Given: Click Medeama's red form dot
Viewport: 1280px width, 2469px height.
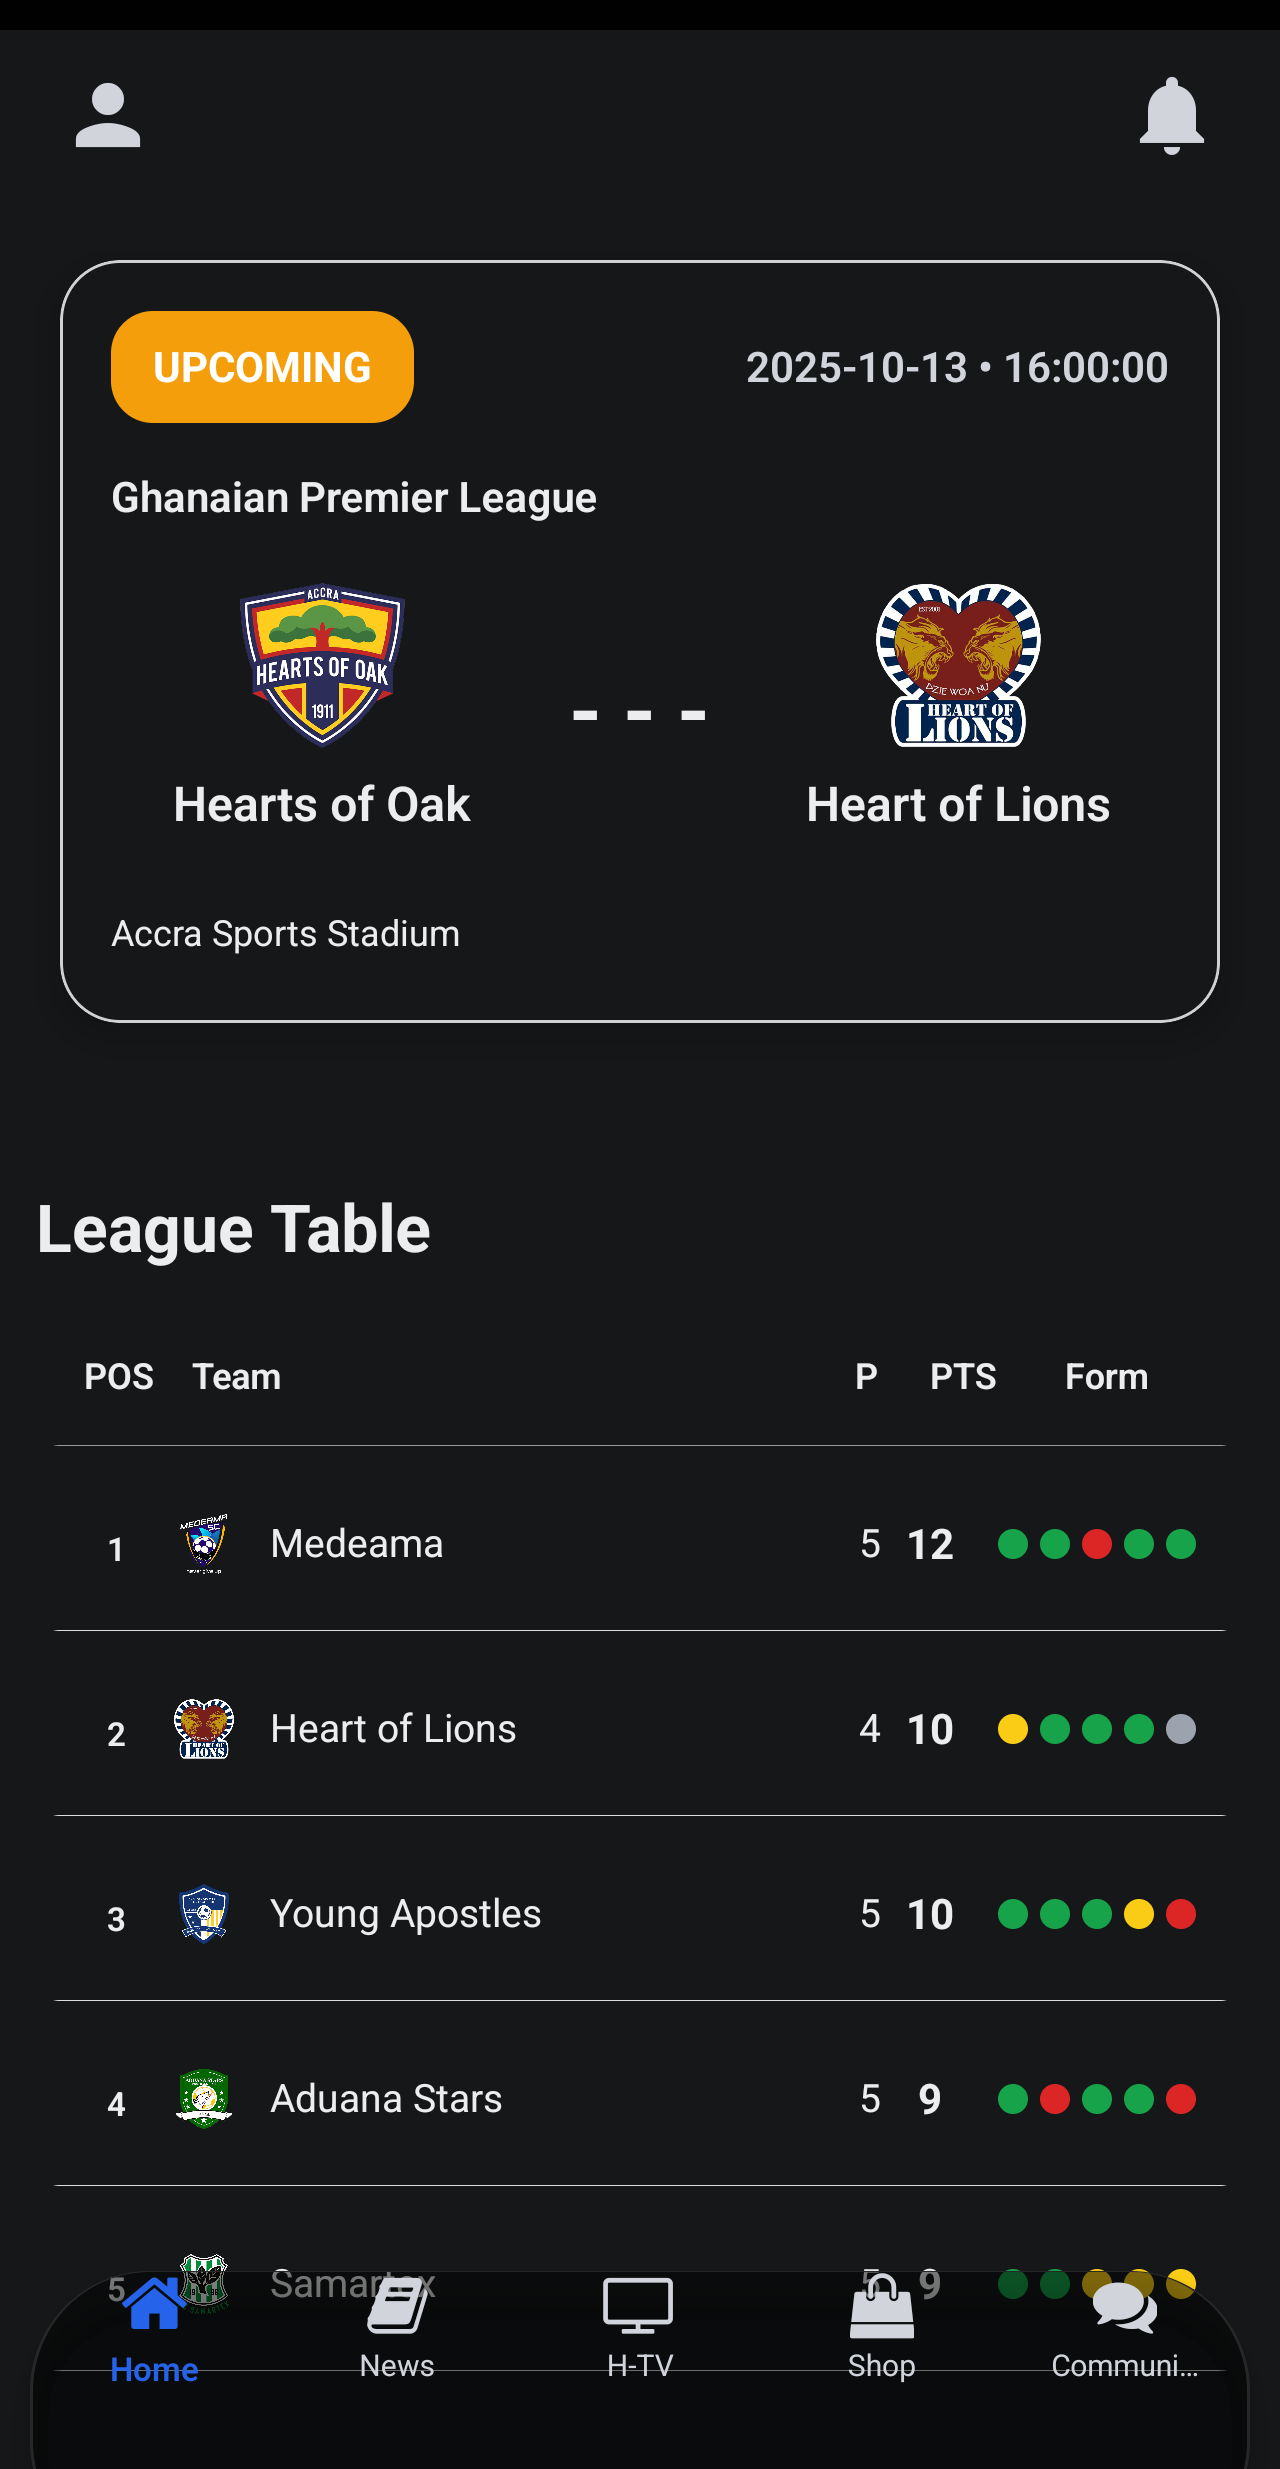Looking at the screenshot, I should [1097, 1544].
